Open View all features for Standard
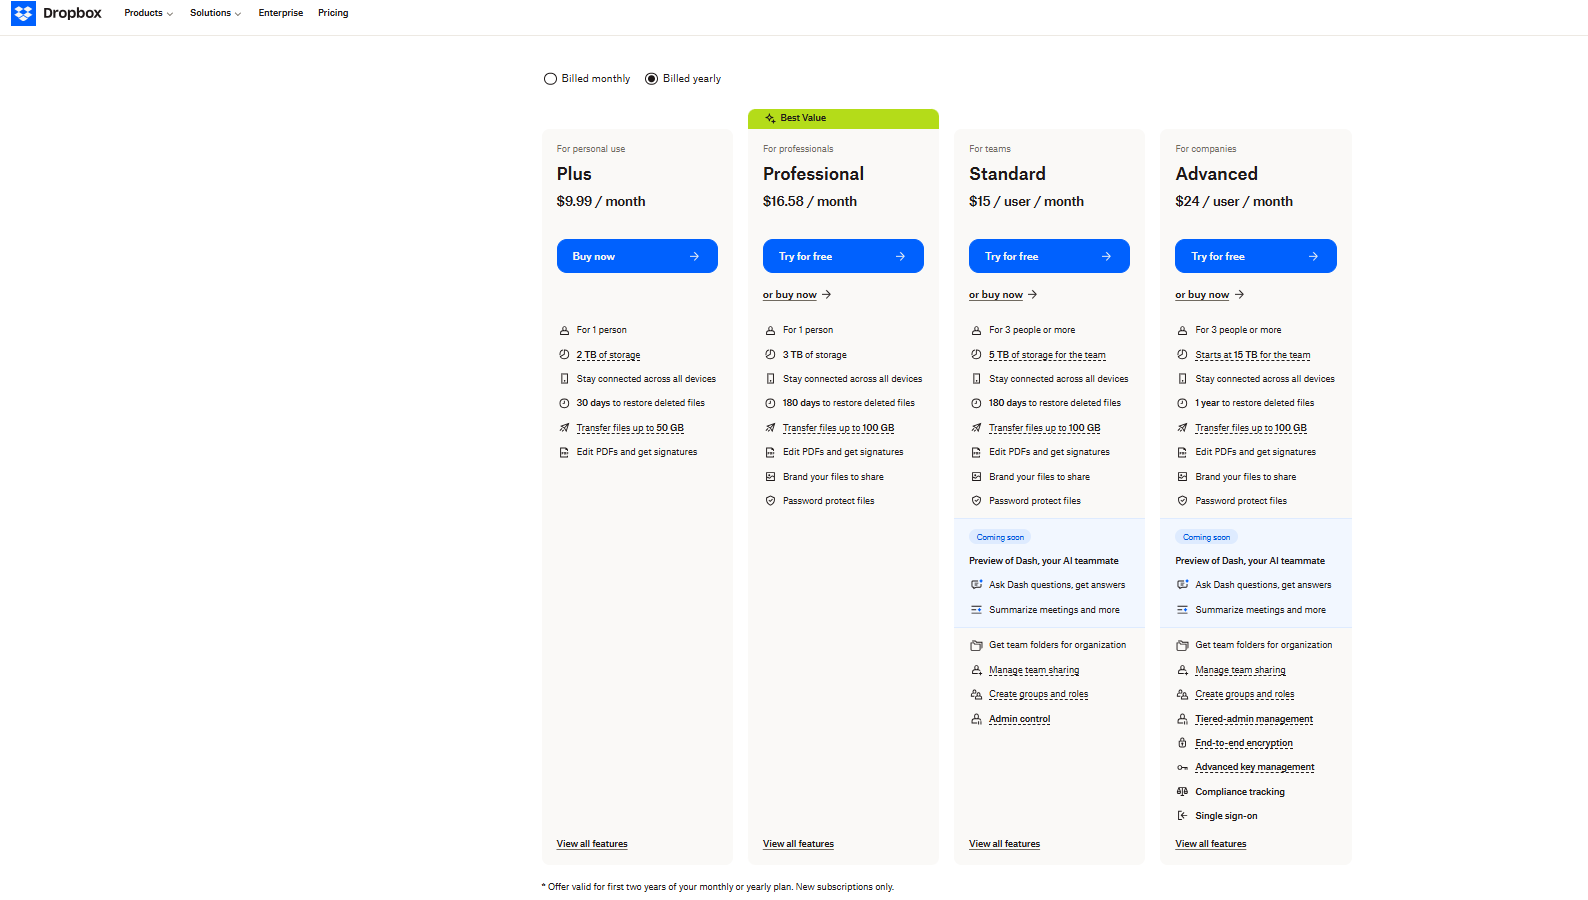The width and height of the screenshot is (1588, 900). tap(1004, 844)
